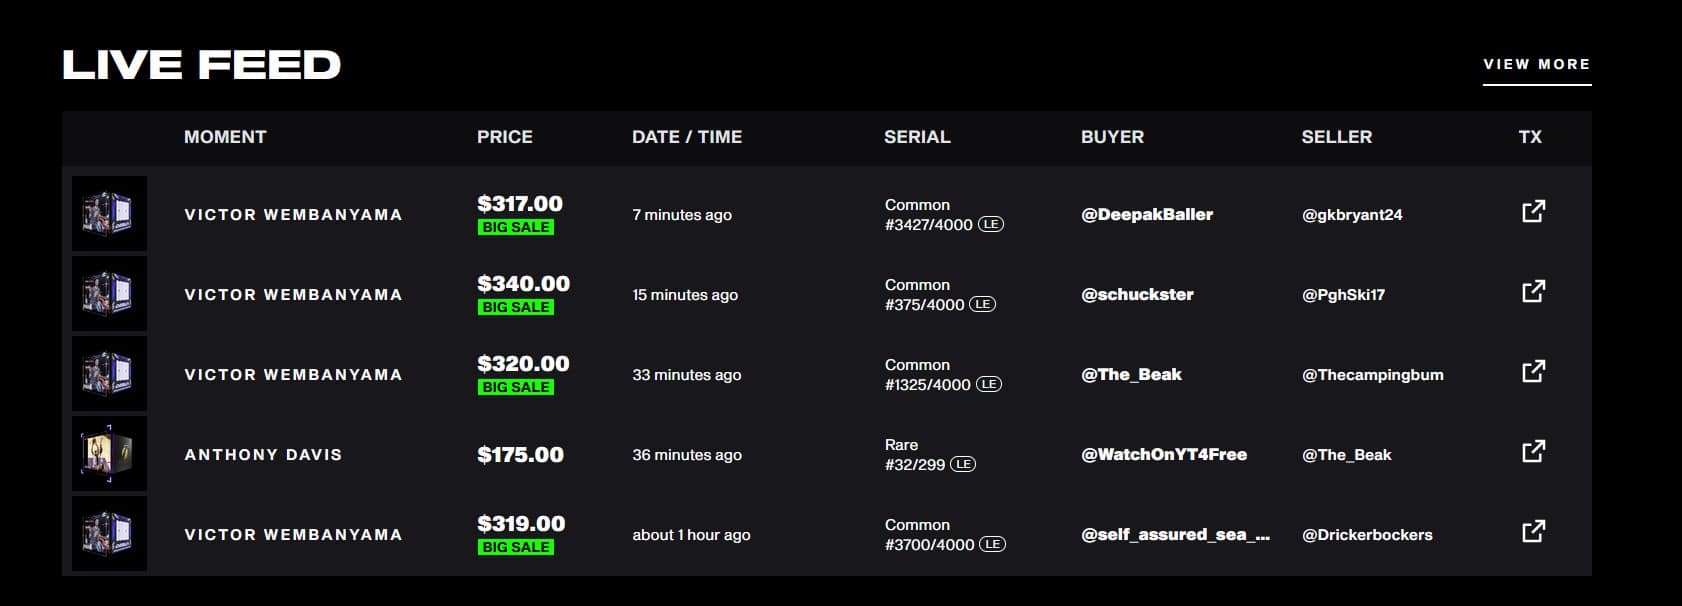This screenshot has height=606, width=1682.
Task: Click the Date / Time column header
Action: coord(687,137)
